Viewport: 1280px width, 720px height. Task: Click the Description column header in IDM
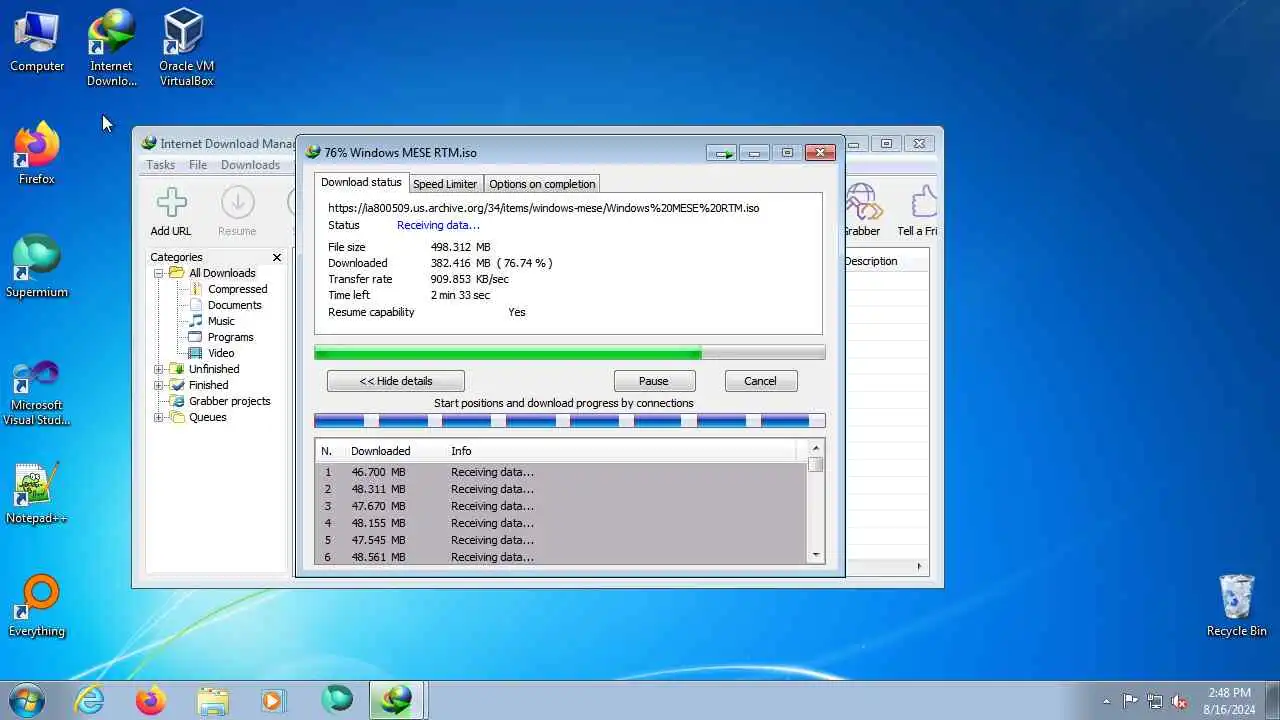click(871, 261)
